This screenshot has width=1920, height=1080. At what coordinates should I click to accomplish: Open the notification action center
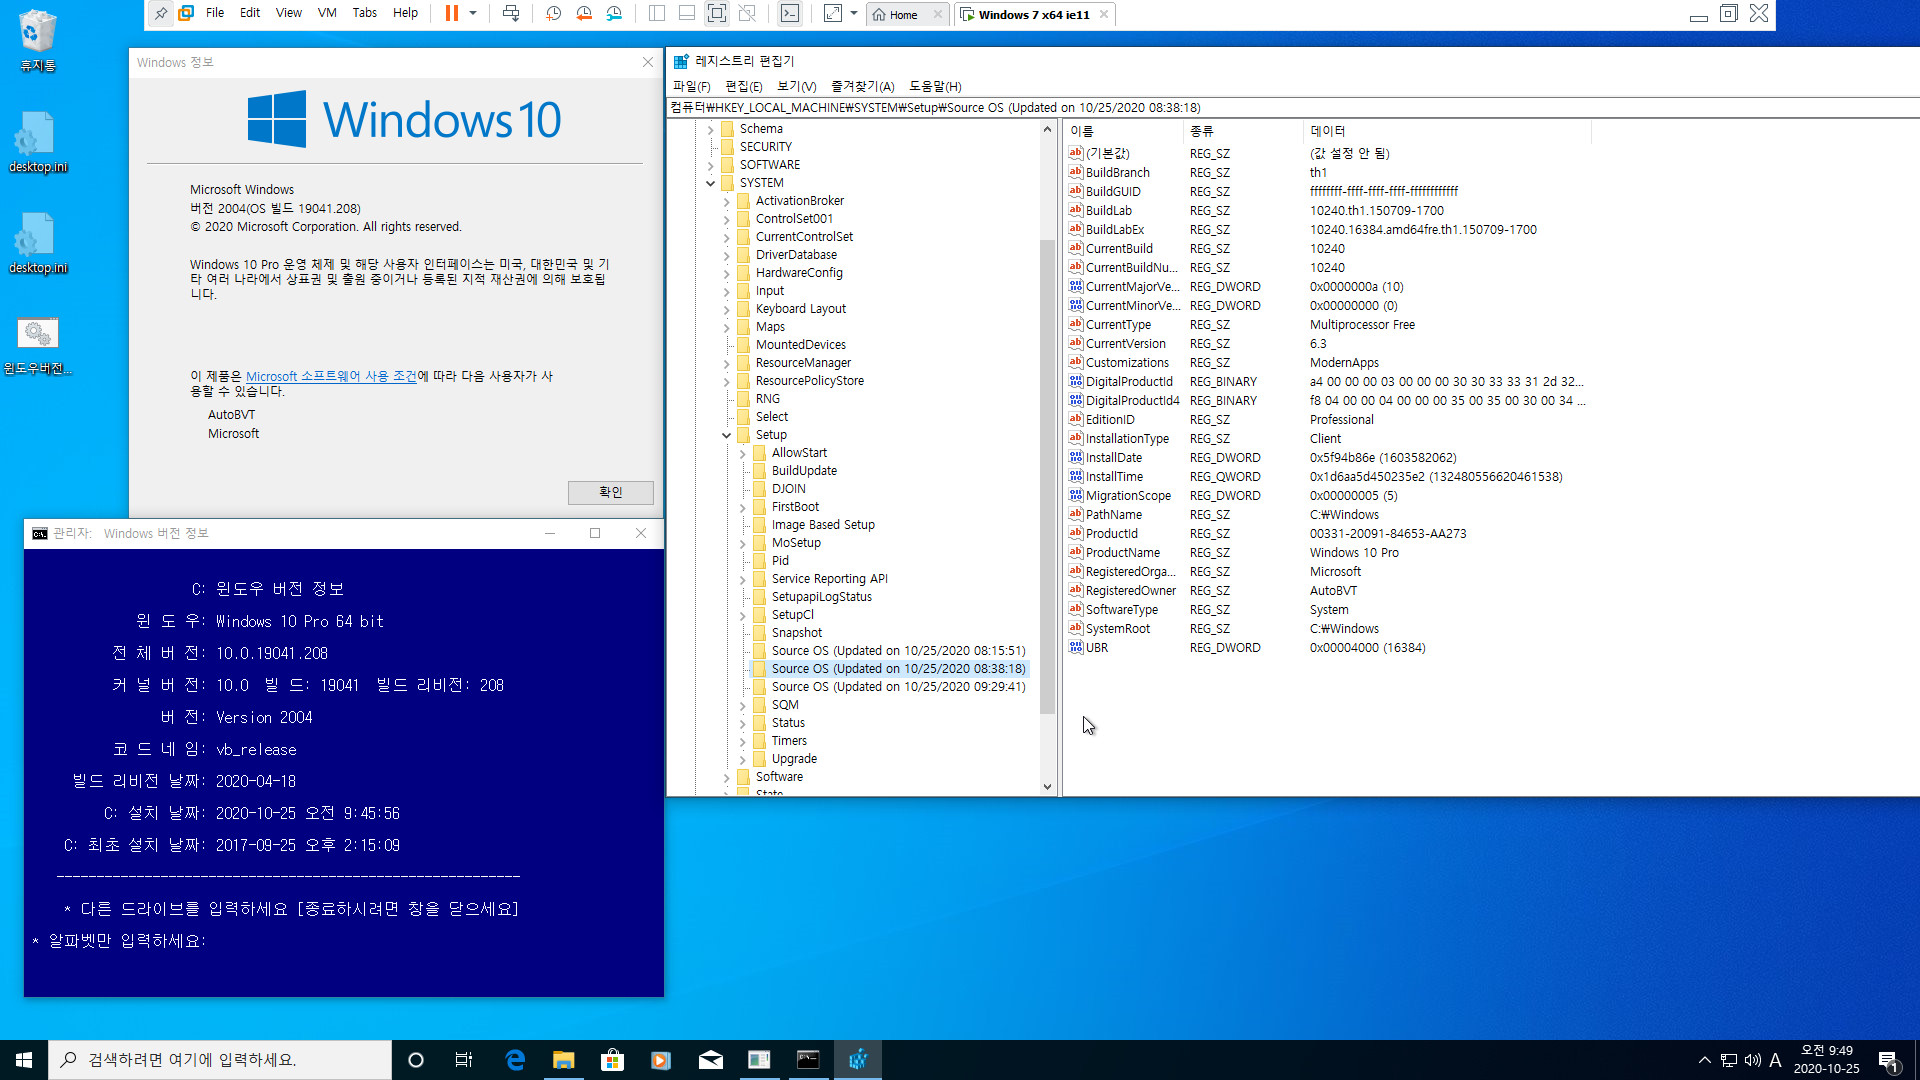click(x=1888, y=1060)
